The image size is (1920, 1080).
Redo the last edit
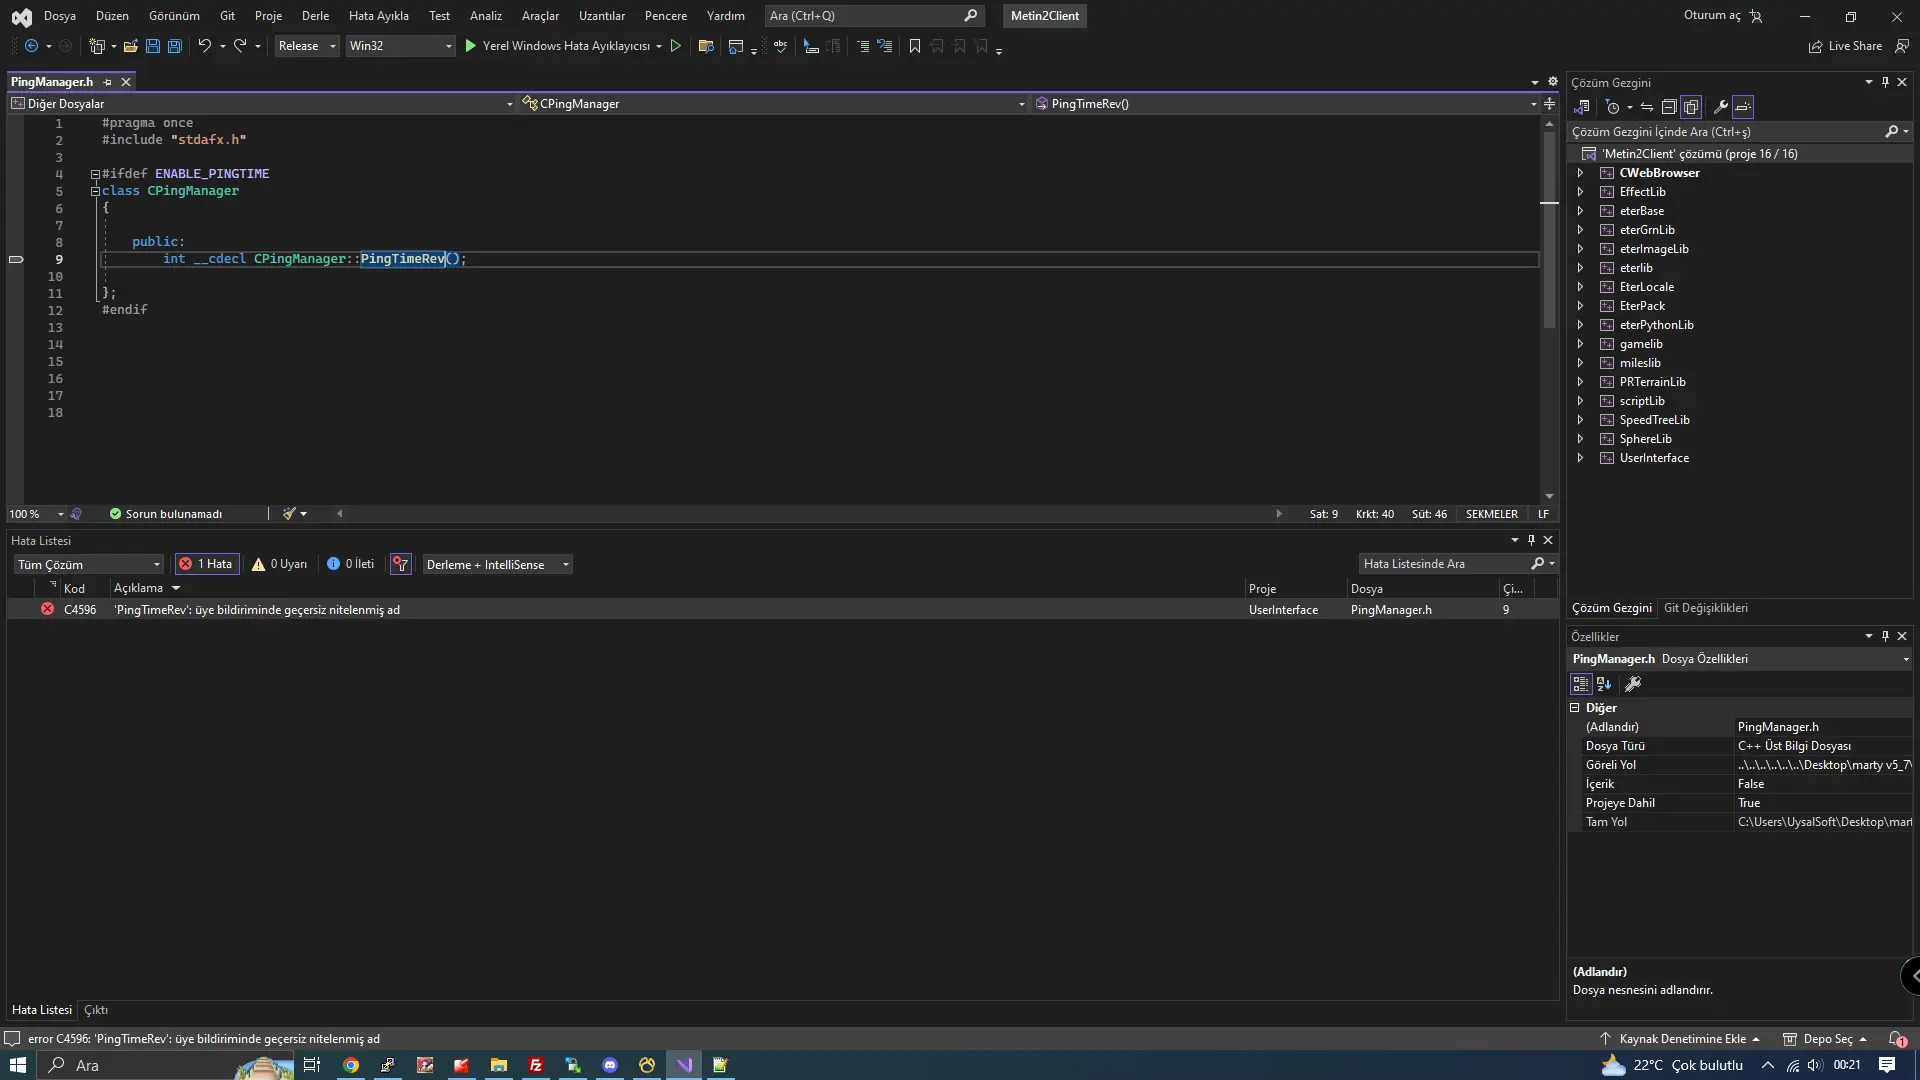click(240, 46)
